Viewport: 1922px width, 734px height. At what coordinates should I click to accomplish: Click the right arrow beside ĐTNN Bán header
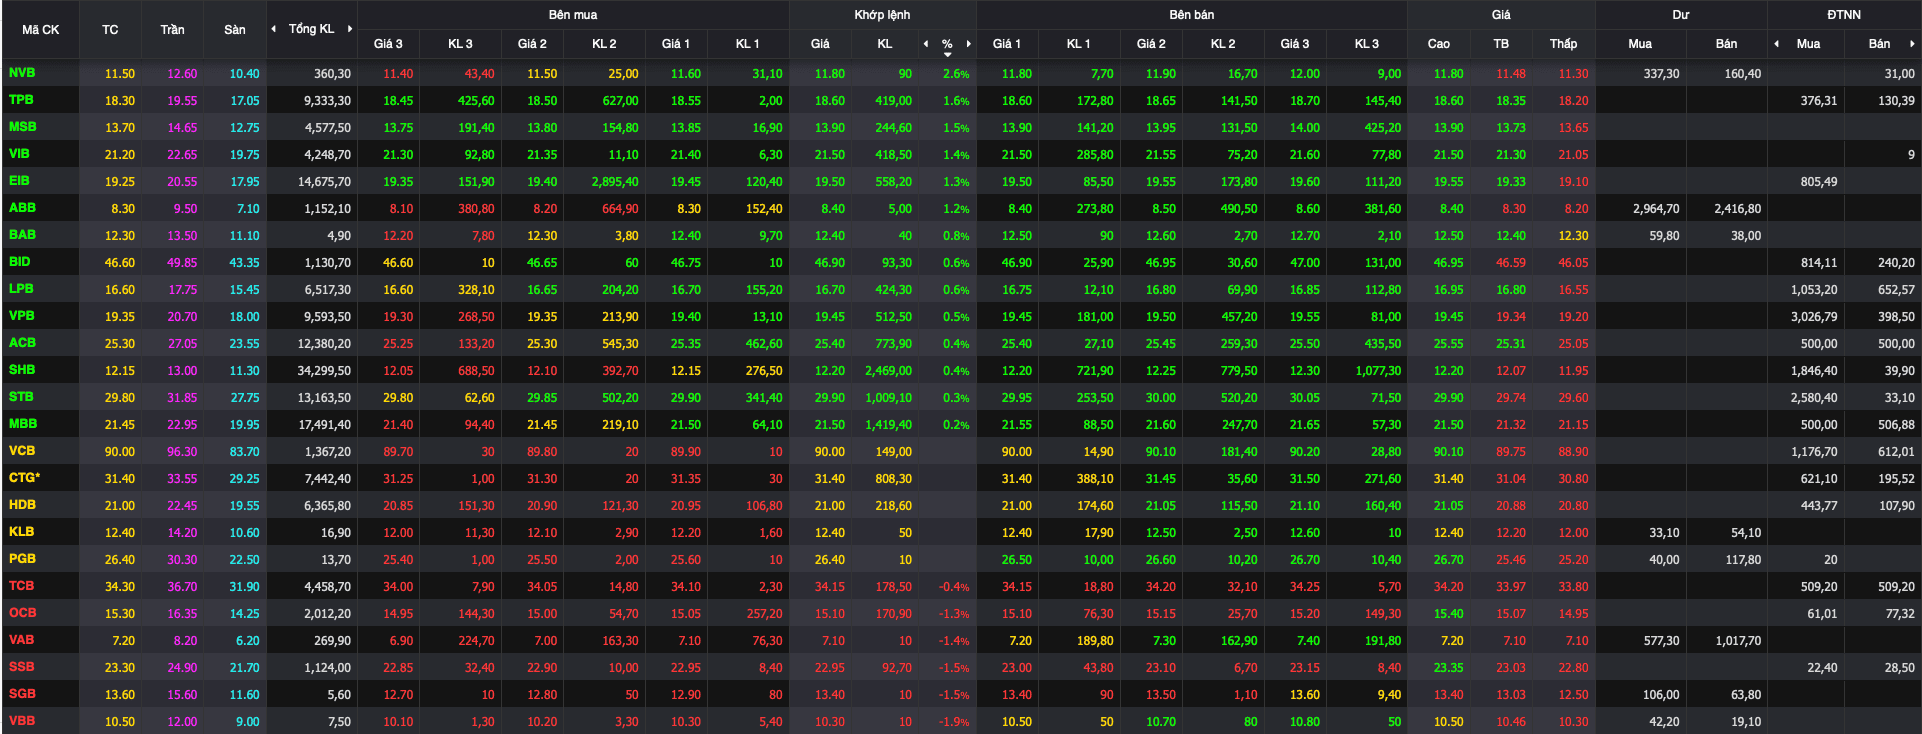(1912, 44)
